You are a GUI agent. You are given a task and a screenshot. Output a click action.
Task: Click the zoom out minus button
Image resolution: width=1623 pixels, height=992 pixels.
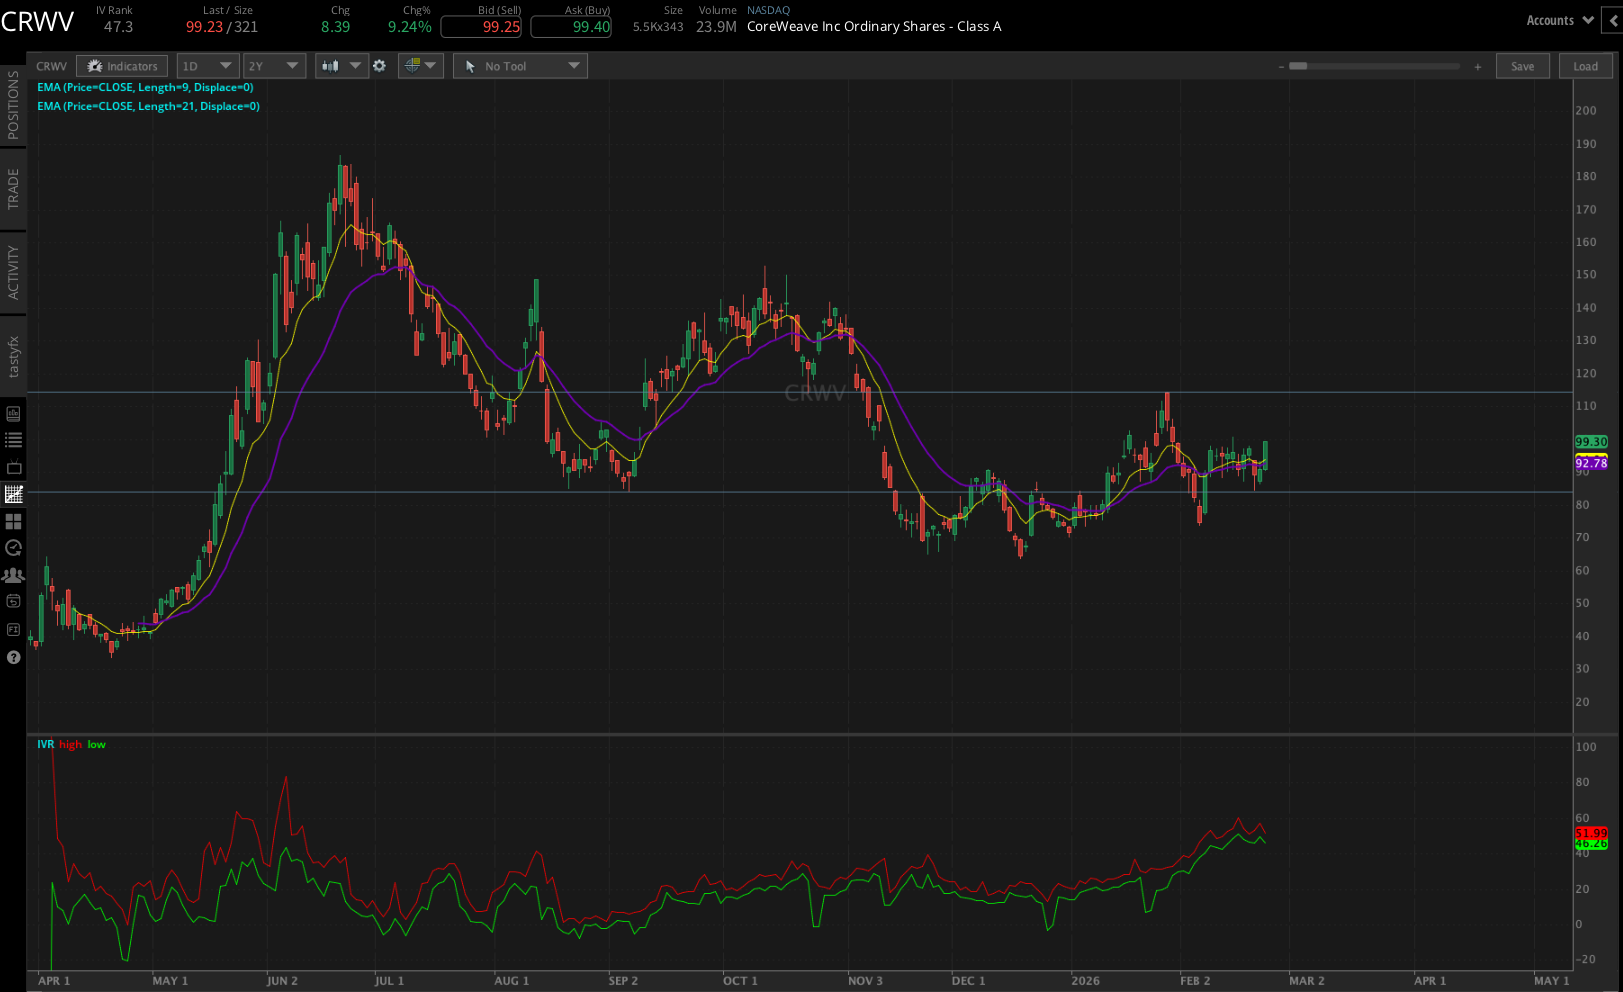[x=1281, y=67]
